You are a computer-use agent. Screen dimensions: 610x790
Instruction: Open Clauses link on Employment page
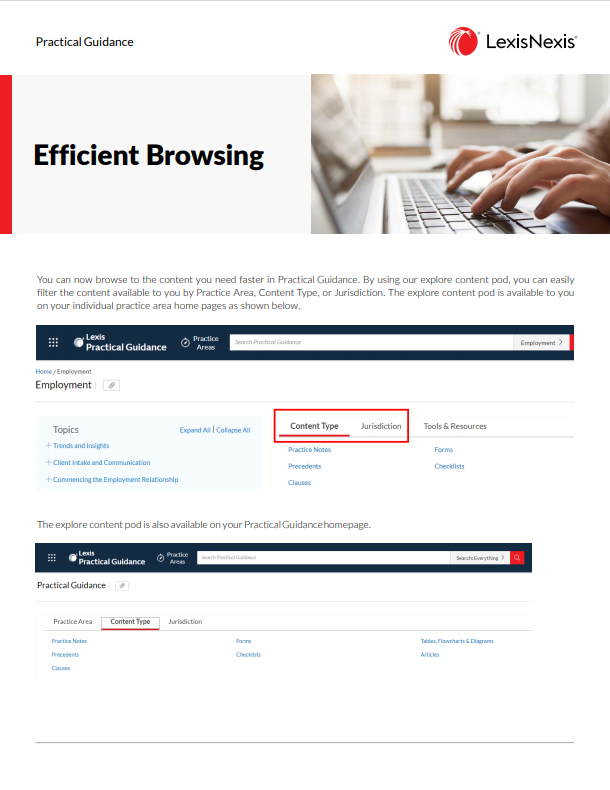(x=299, y=483)
